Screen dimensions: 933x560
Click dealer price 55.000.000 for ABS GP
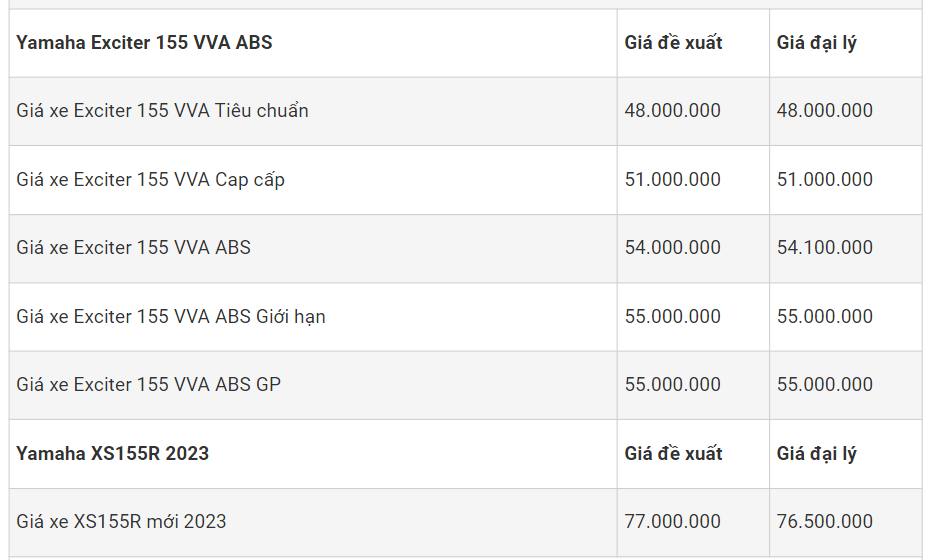[x=824, y=385]
